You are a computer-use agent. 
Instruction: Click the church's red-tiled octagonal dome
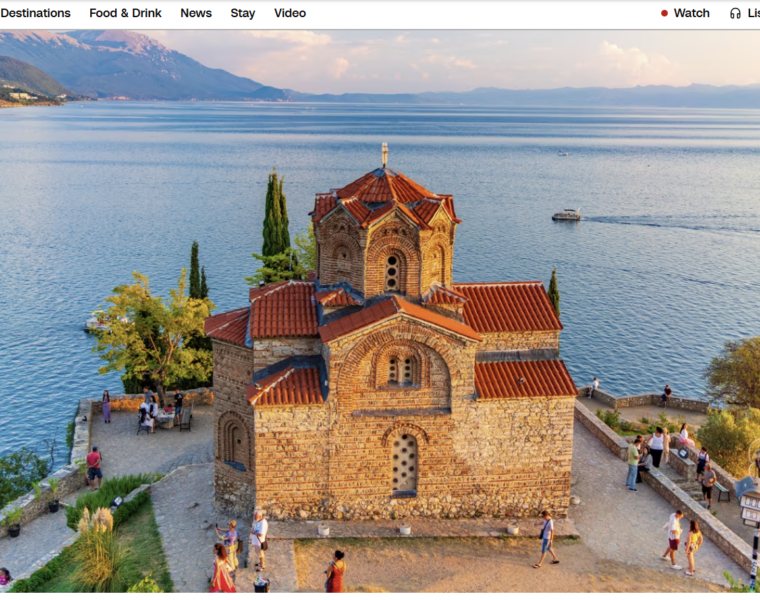pos(385,192)
